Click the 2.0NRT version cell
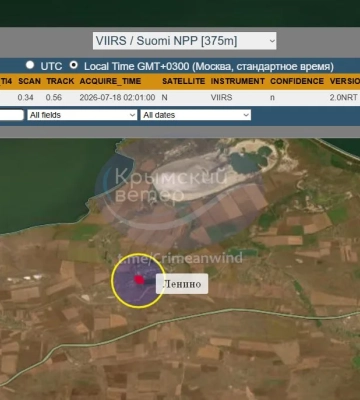The width and height of the screenshot is (360, 400). [344, 98]
